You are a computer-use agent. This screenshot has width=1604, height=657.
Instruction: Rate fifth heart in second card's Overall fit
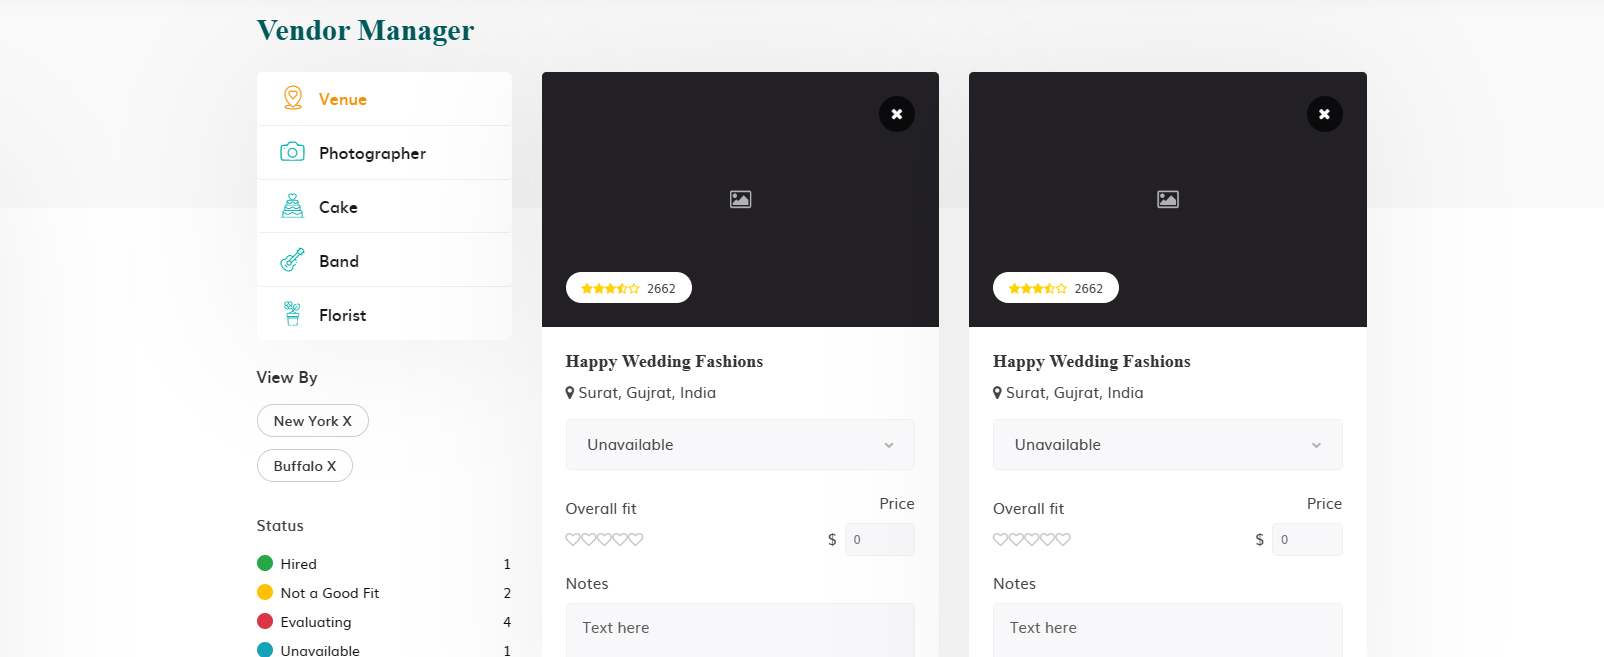point(1063,539)
